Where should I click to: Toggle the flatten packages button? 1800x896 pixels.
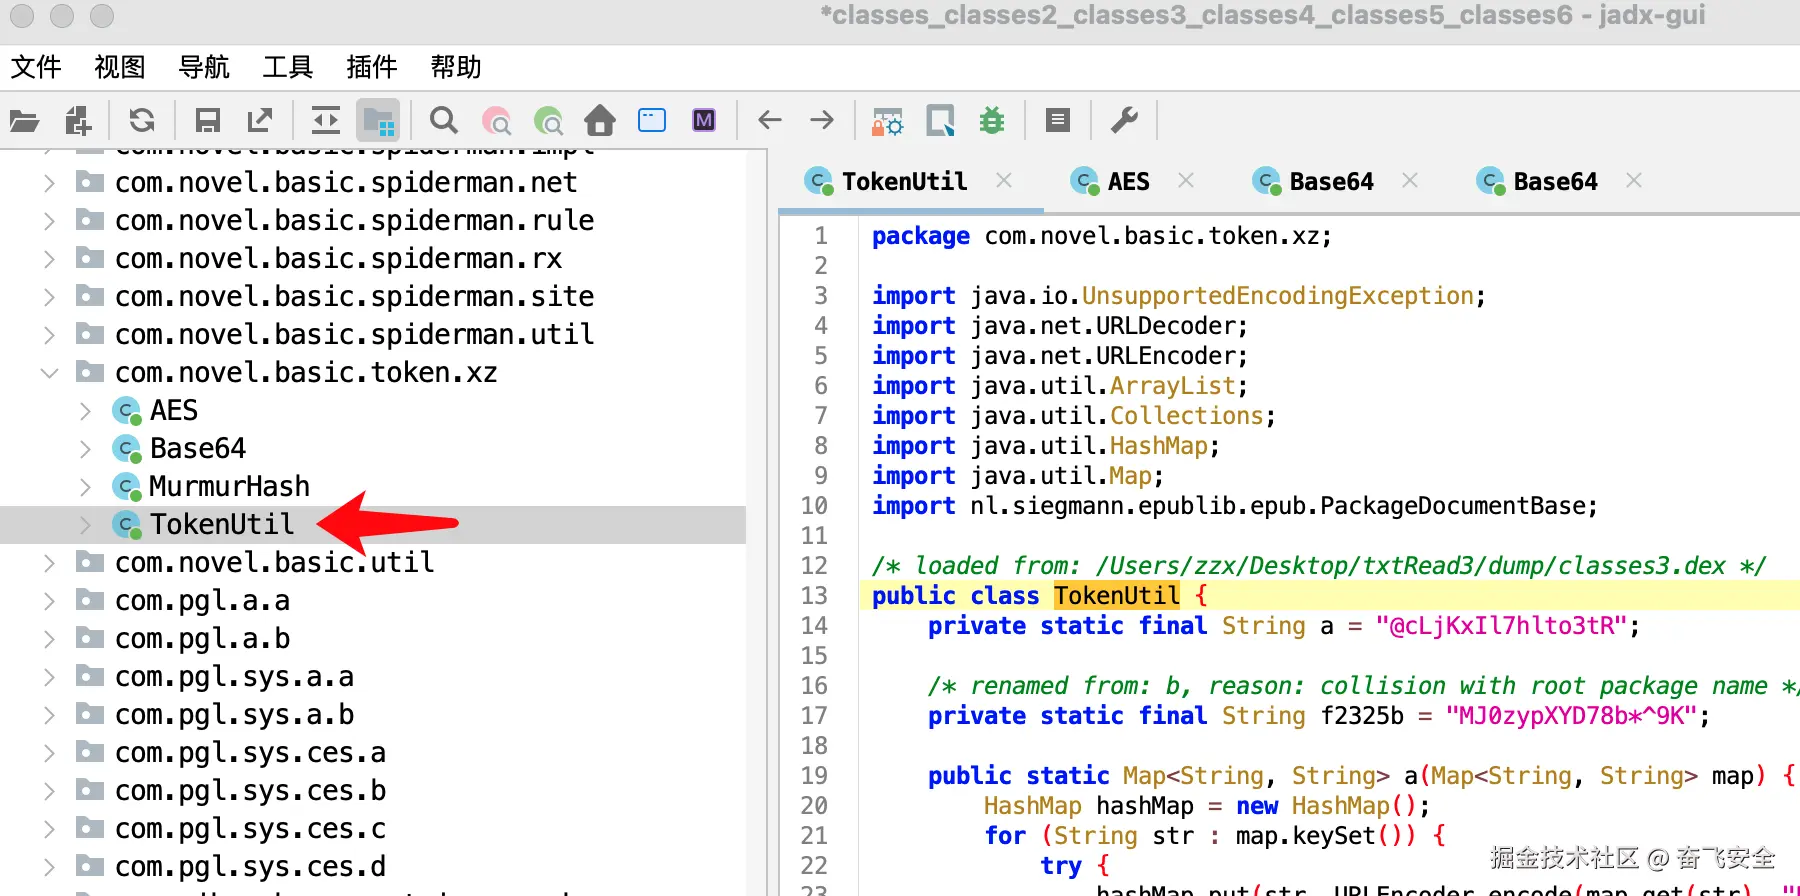coord(378,121)
